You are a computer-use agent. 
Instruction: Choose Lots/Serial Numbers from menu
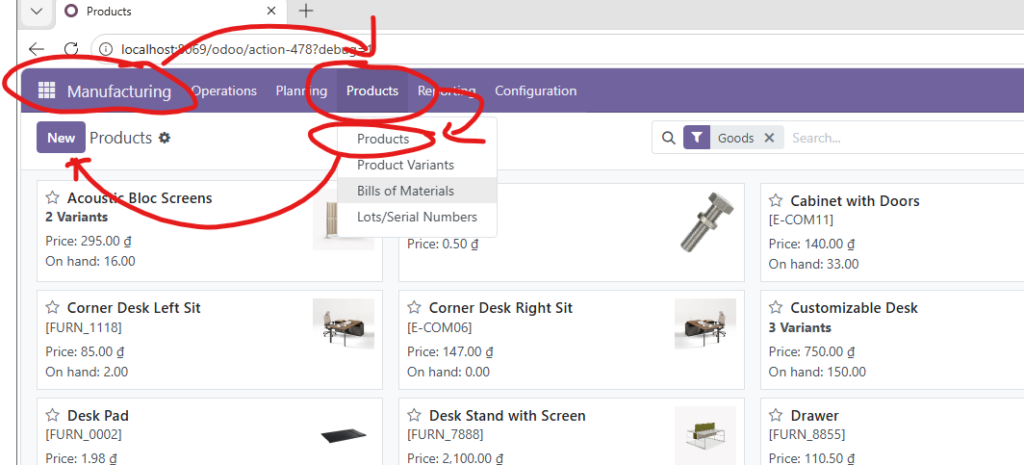point(417,217)
